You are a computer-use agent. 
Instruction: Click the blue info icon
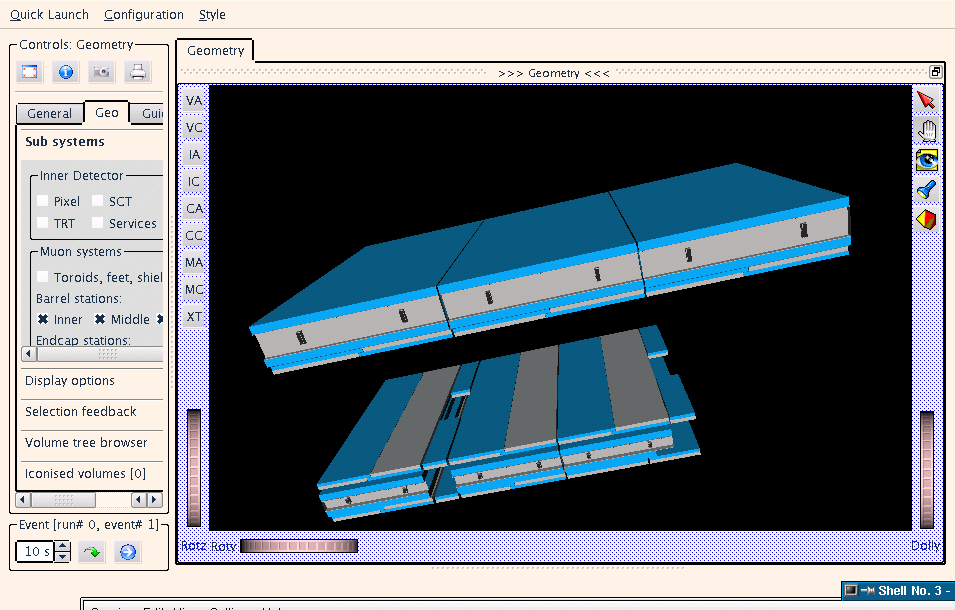click(x=64, y=72)
